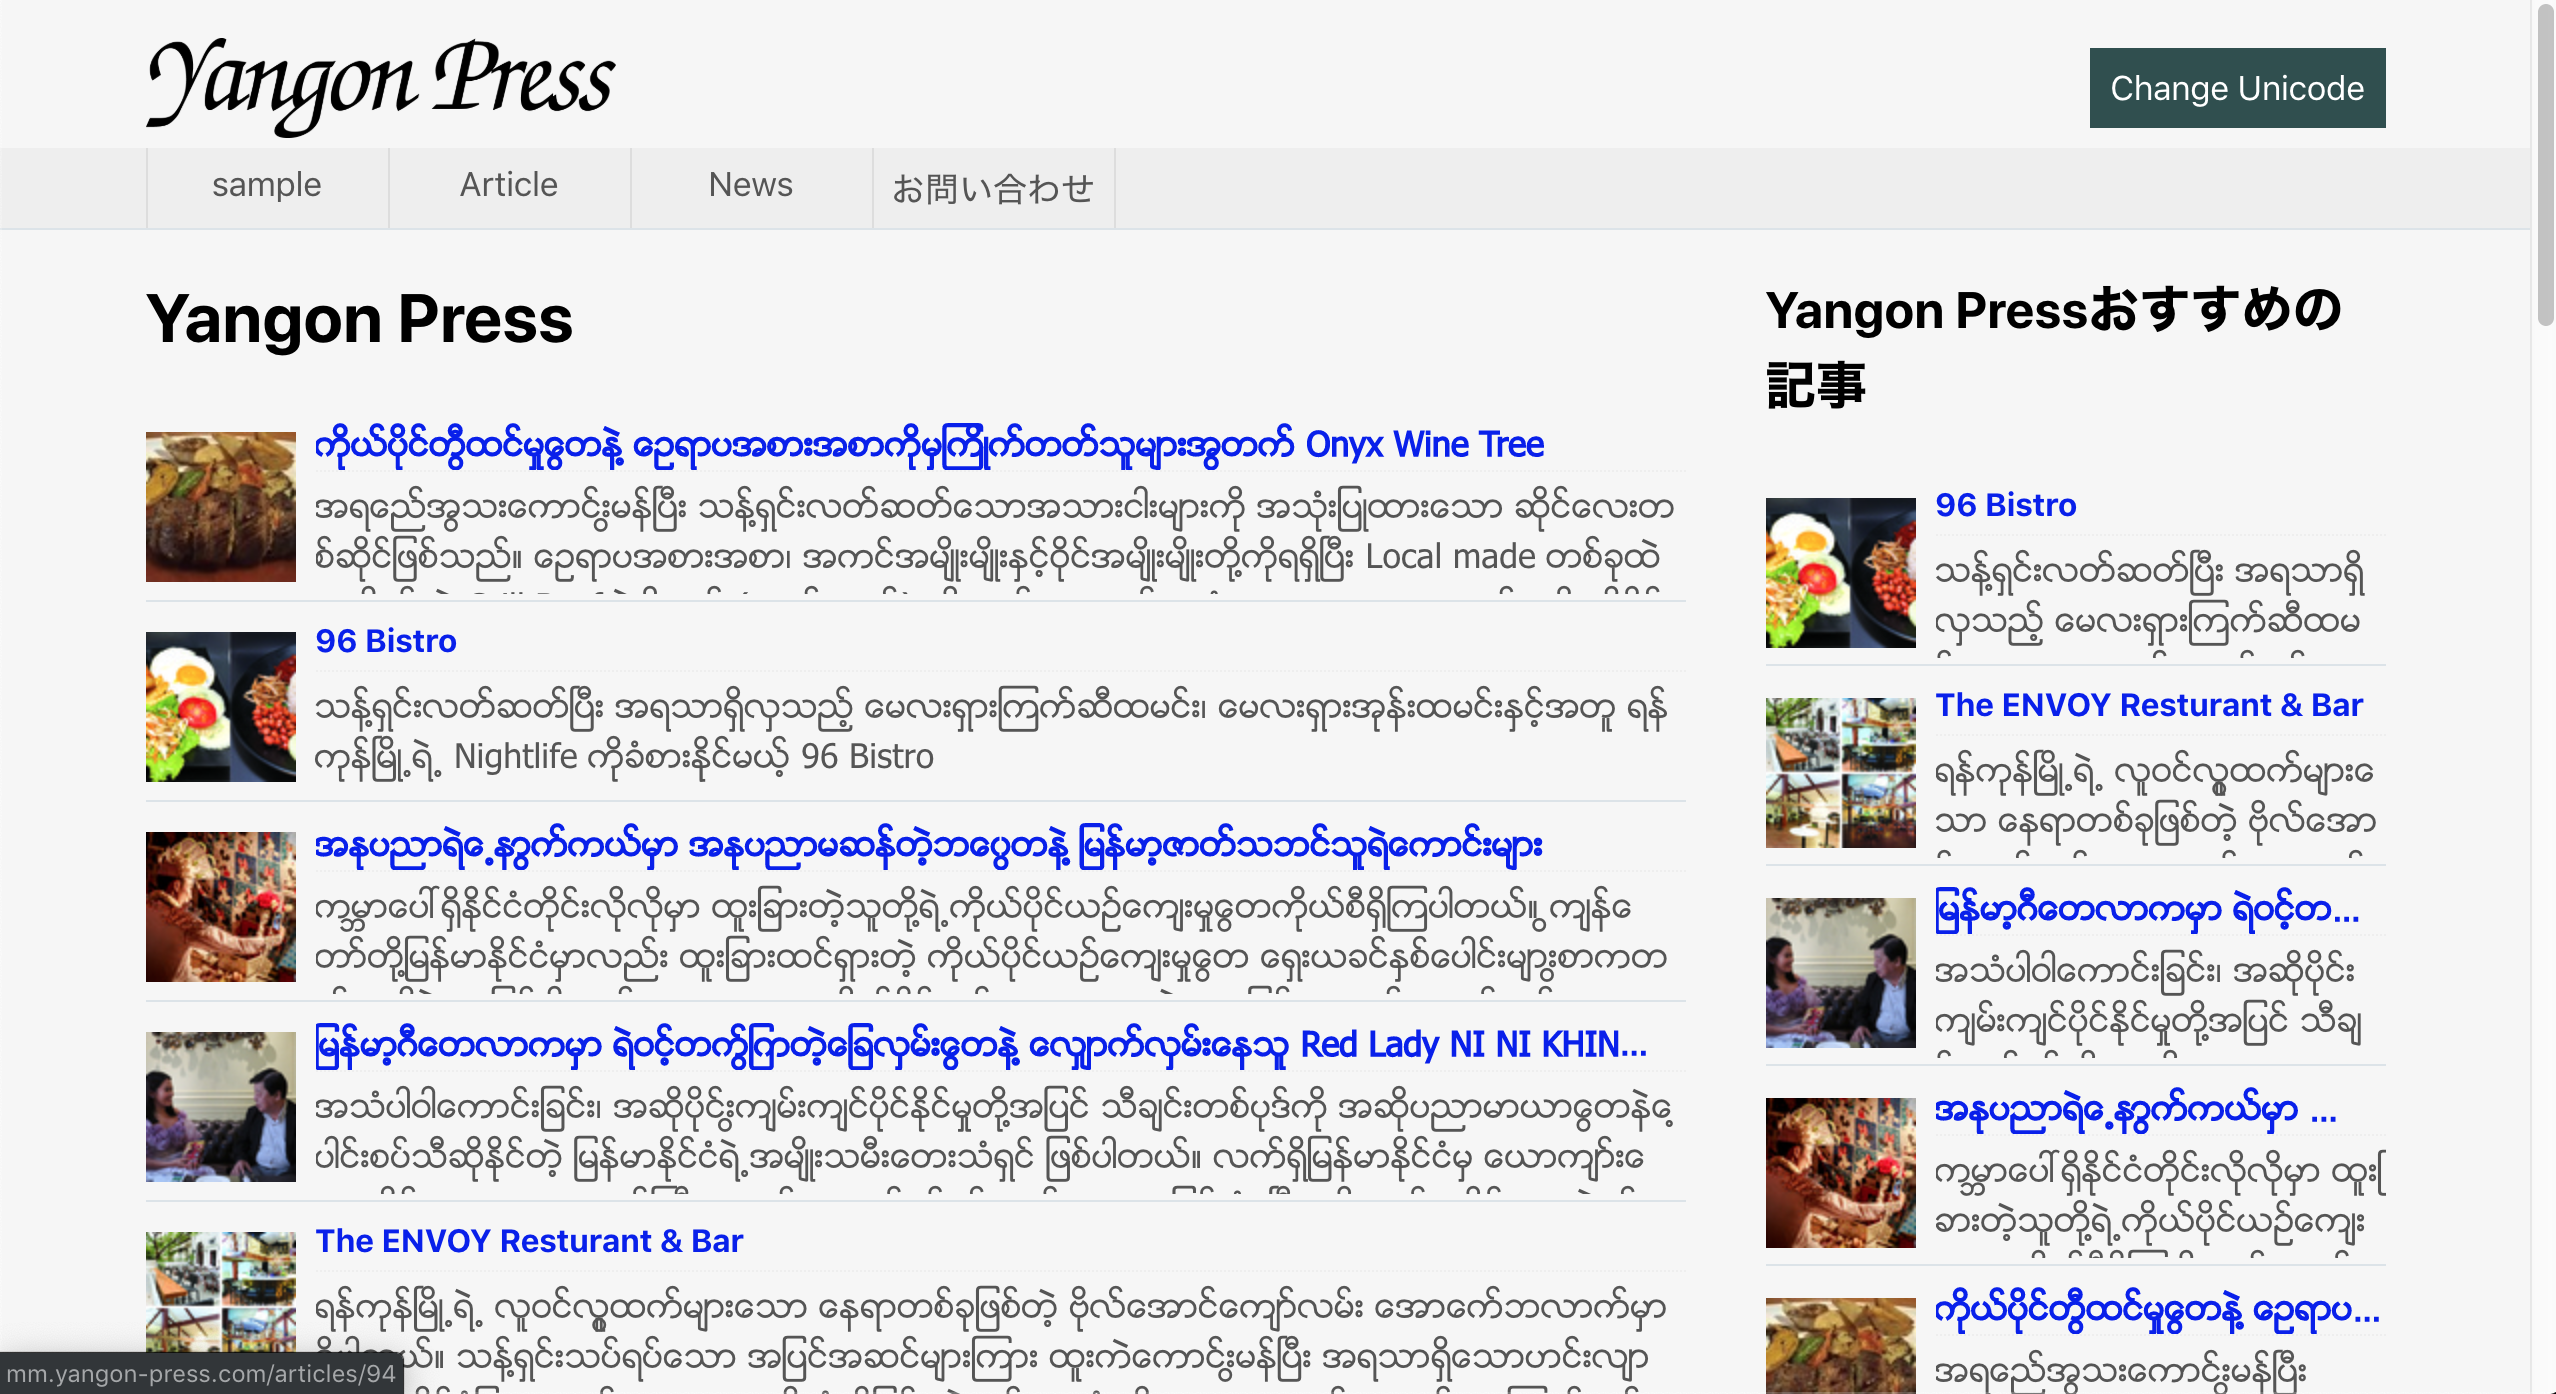Click the wedding ceremony thumbnail in main list
This screenshot has width=2556, height=1394.
[x=221, y=907]
